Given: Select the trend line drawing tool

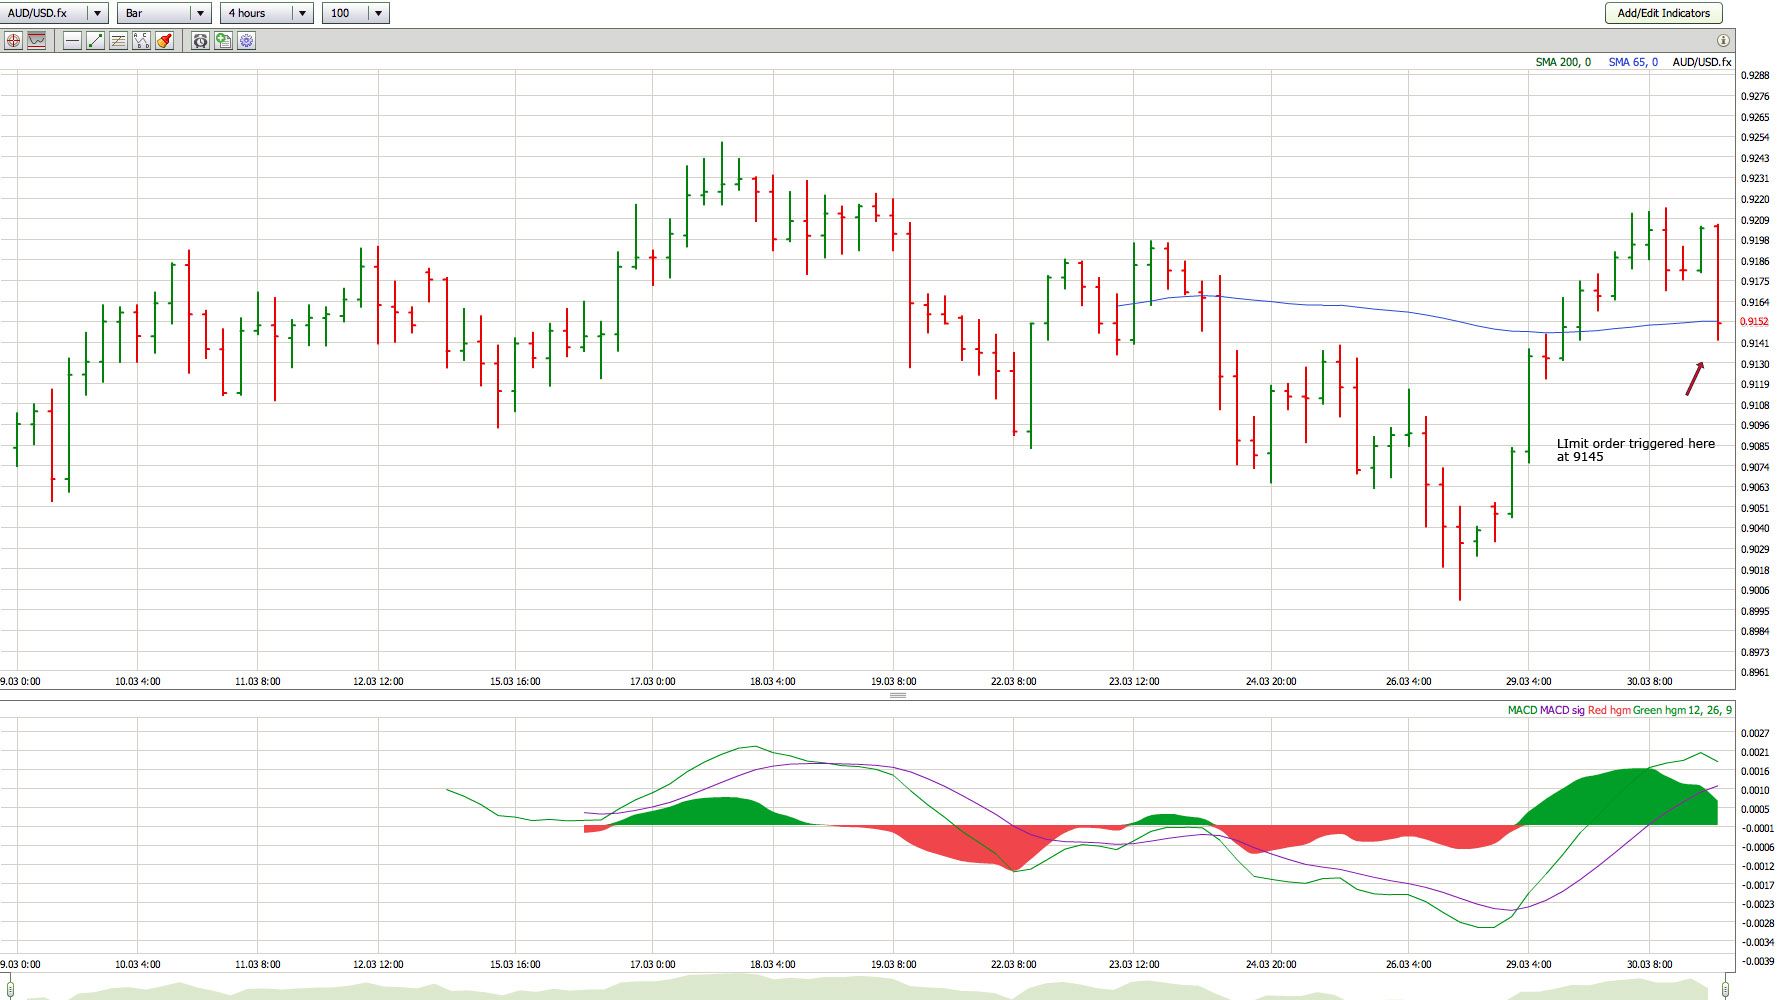Looking at the screenshot, I should click(95, 41).
